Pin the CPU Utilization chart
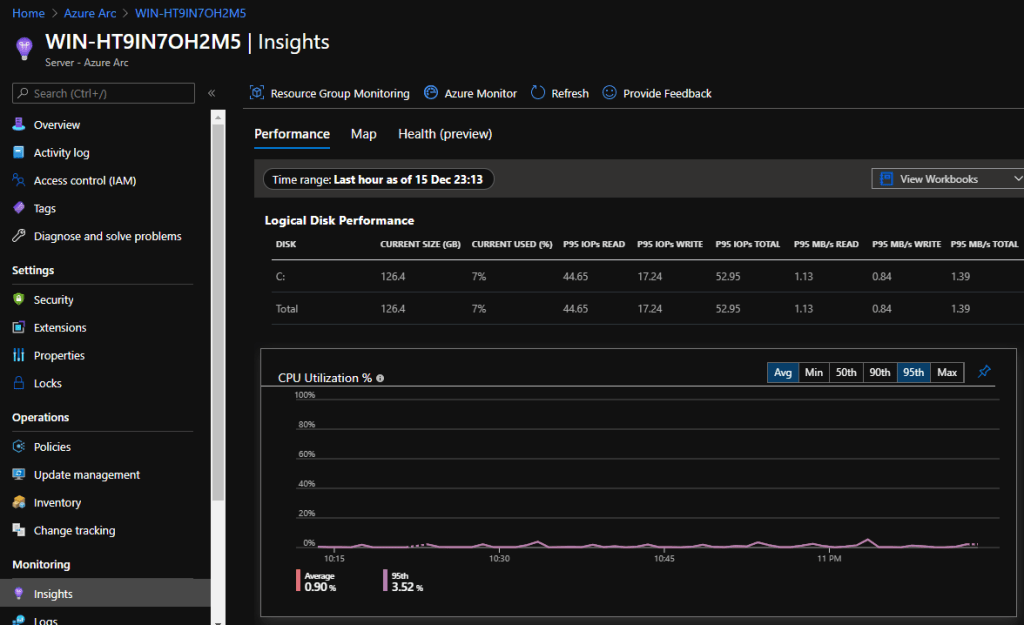 984,372
